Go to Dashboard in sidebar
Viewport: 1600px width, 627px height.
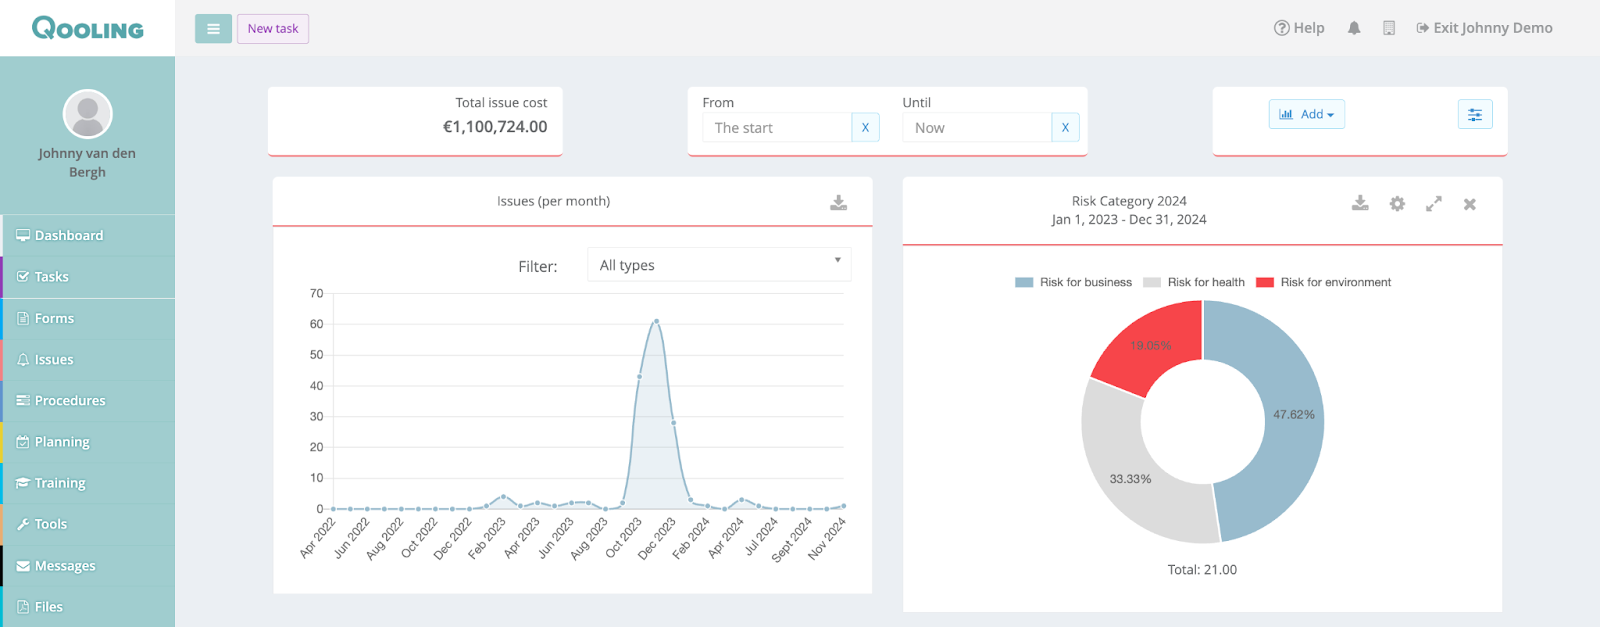tap(88, 235)
